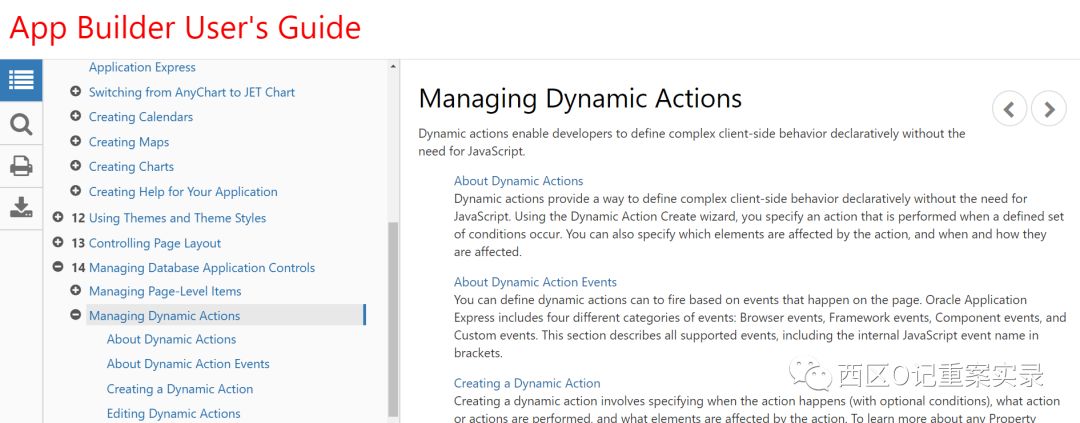Expand the Creating Maps section
The width and height of the screenshot is (1080, 423).
(x=76, y=142)
